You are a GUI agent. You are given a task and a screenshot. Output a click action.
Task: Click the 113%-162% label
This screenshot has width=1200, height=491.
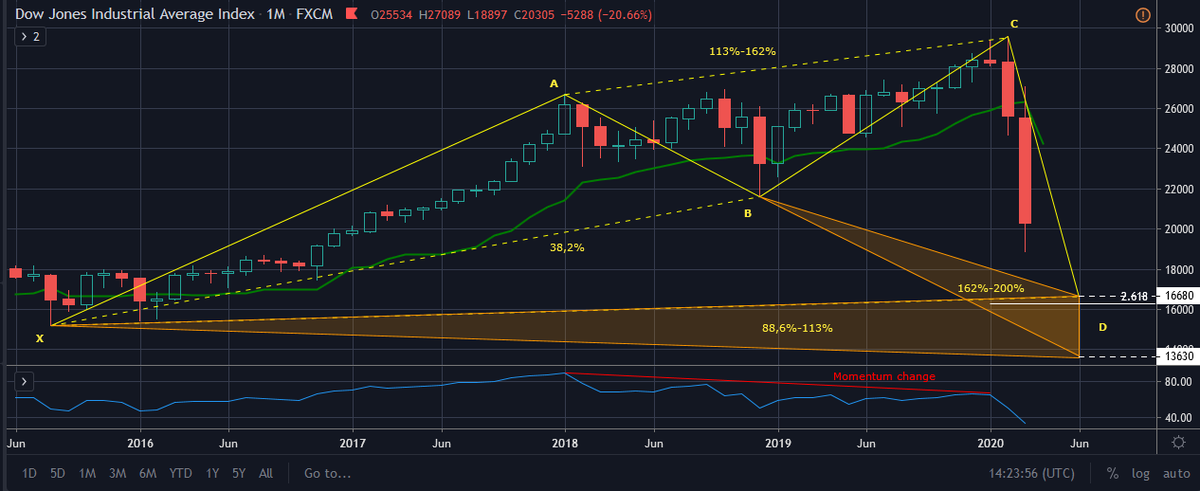(742, 51)
